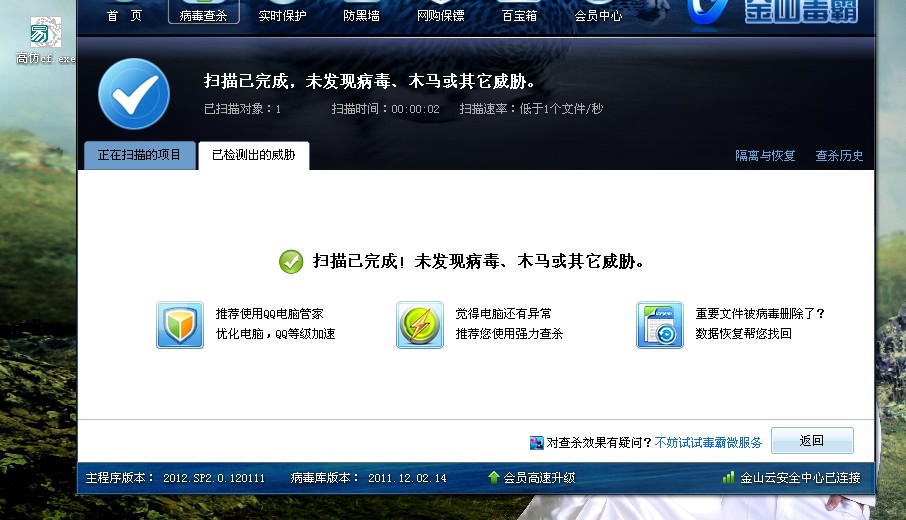The height and width of the screenshot is (520, 906).
Task: Open the 查杀历史 scan history link
Action: pyautogui.click(x=839, y=155)
